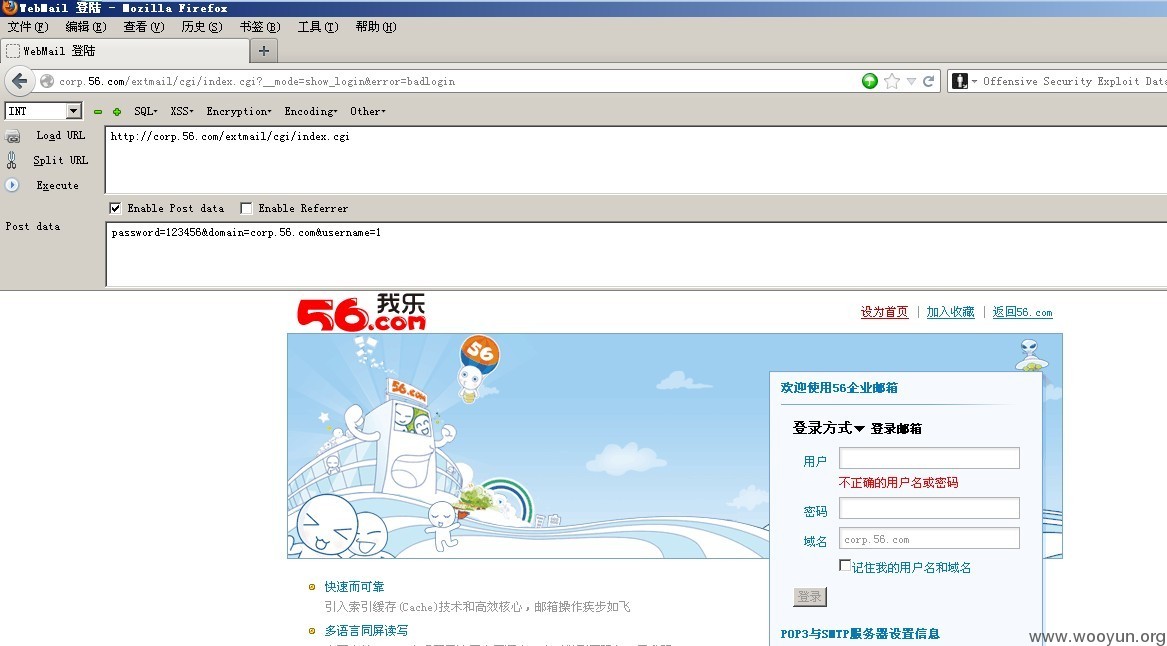Click the Firefox logo in title bar
The width and height of the screenshot is (1167, 646).
(9, 7)
